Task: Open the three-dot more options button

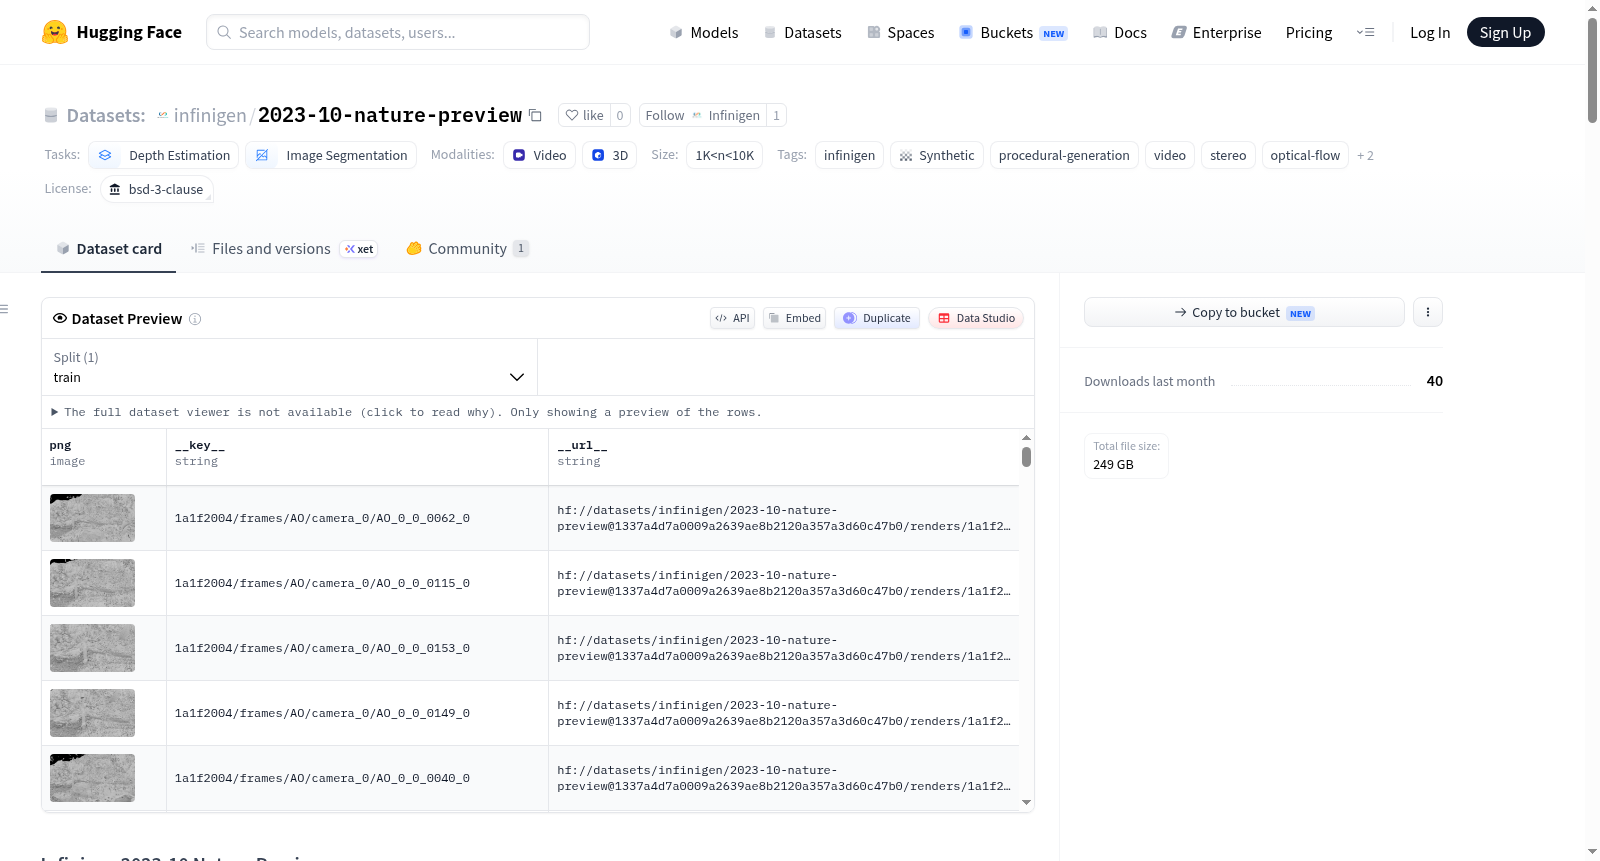Action: (1427, 312)
